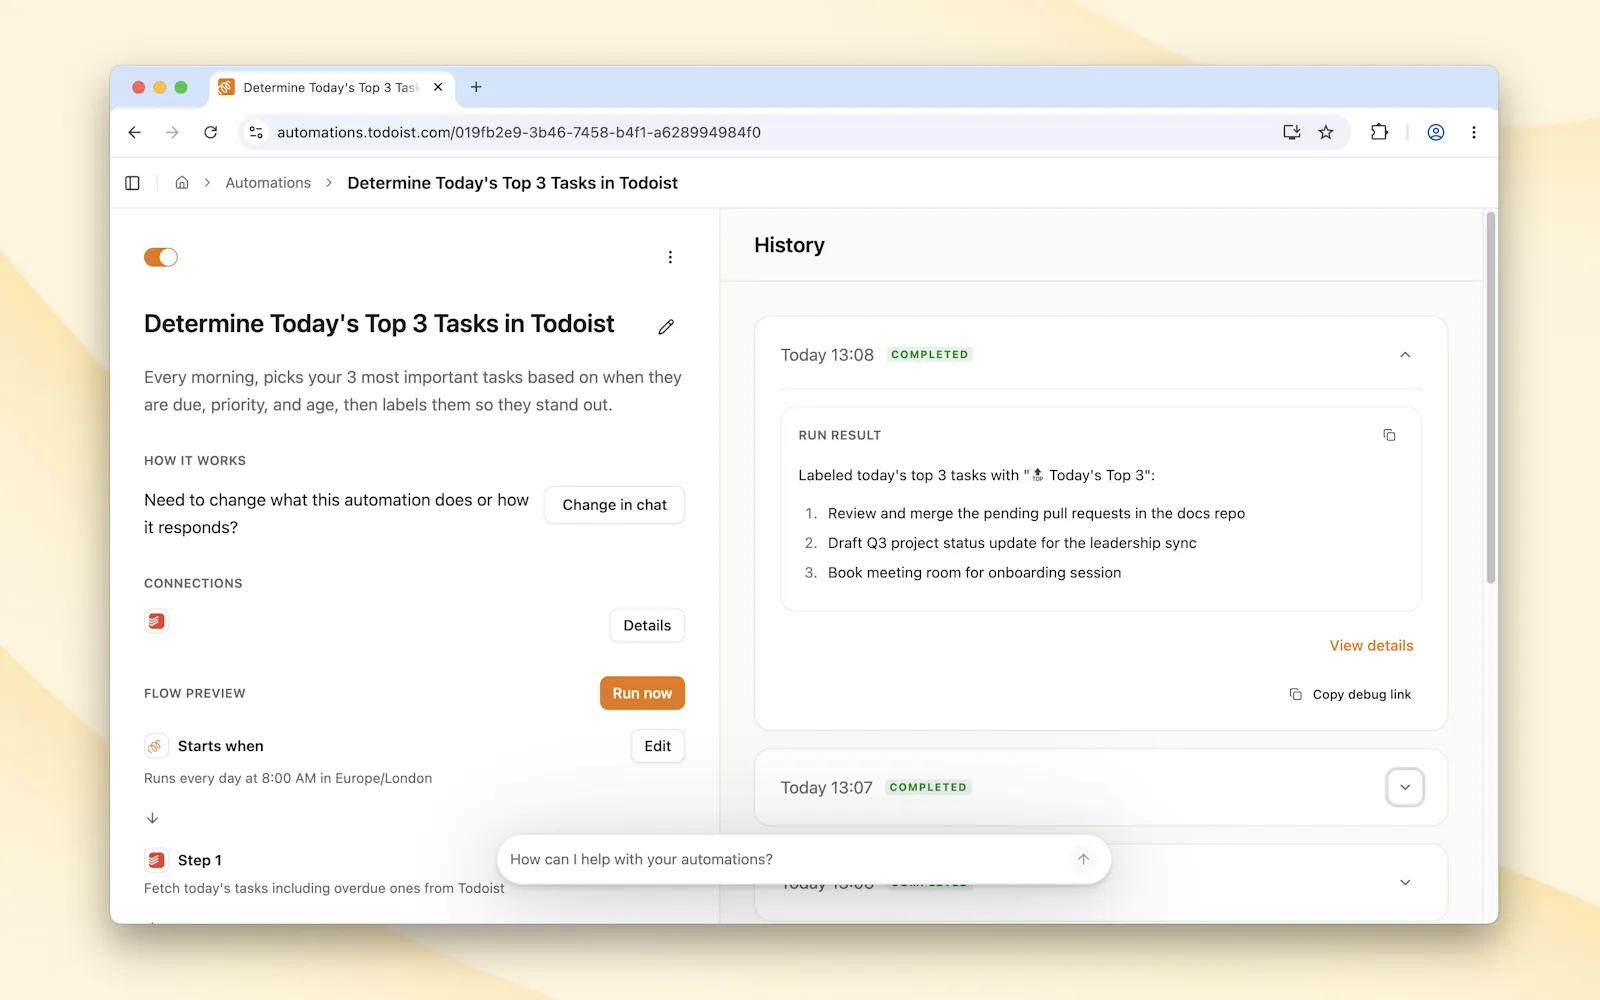1600x1000 pixels.
Task: Click the Starts when trigger icon
Action: 155,746
